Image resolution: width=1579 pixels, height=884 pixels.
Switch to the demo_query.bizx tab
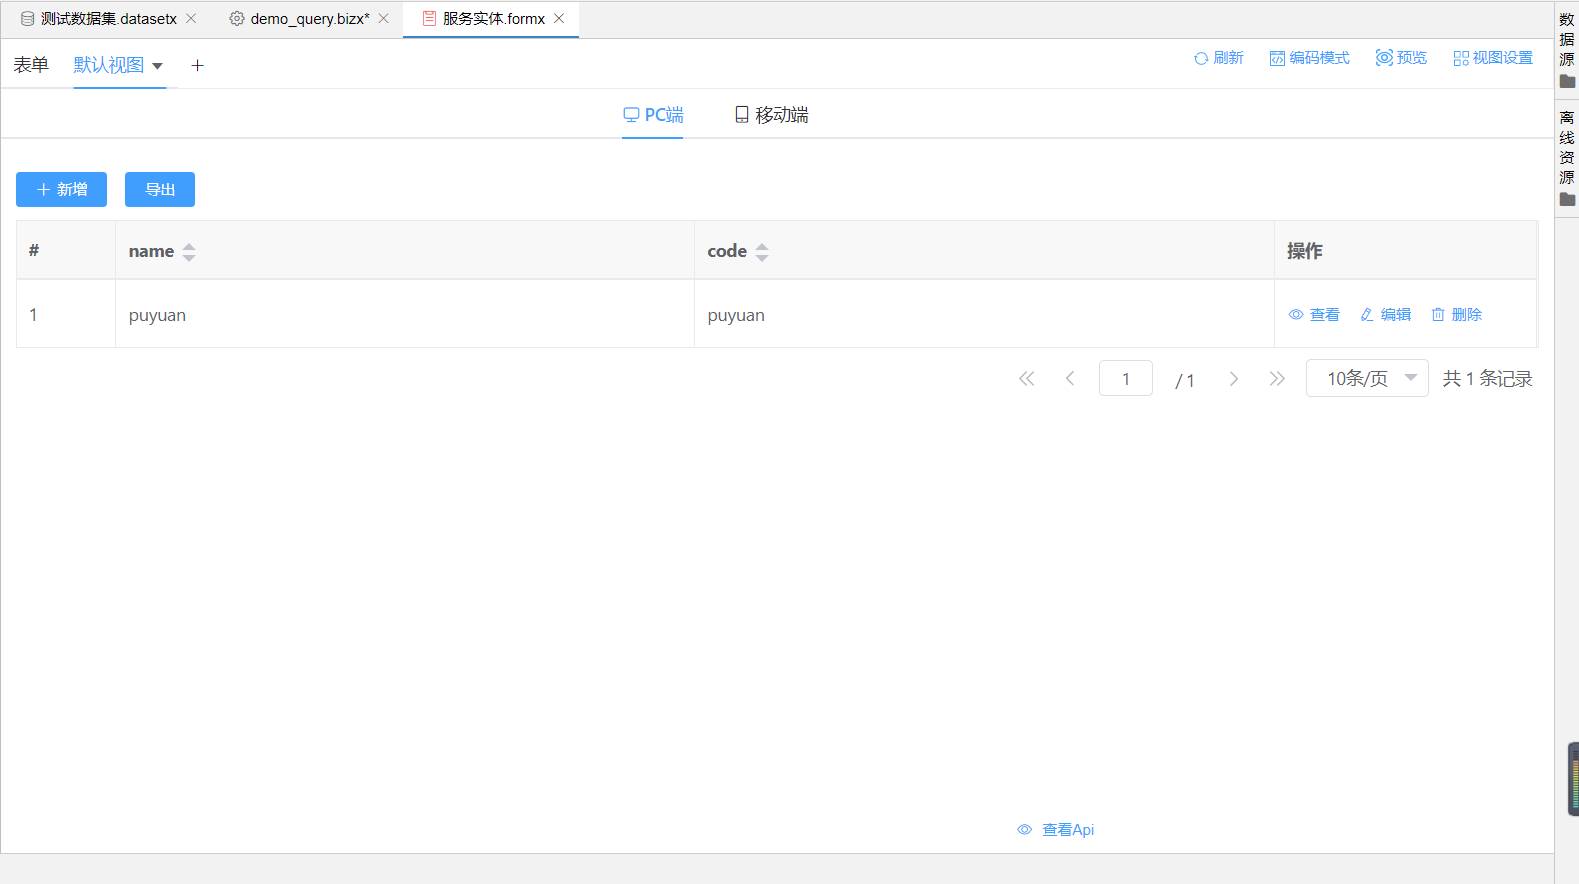point(309,19)
